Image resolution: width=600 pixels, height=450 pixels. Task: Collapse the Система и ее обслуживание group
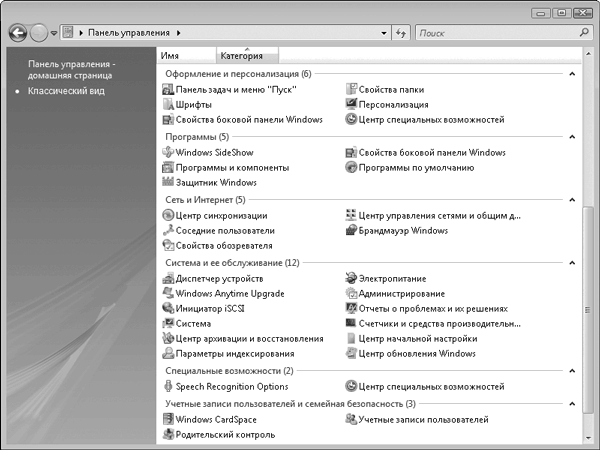point(571,263)
